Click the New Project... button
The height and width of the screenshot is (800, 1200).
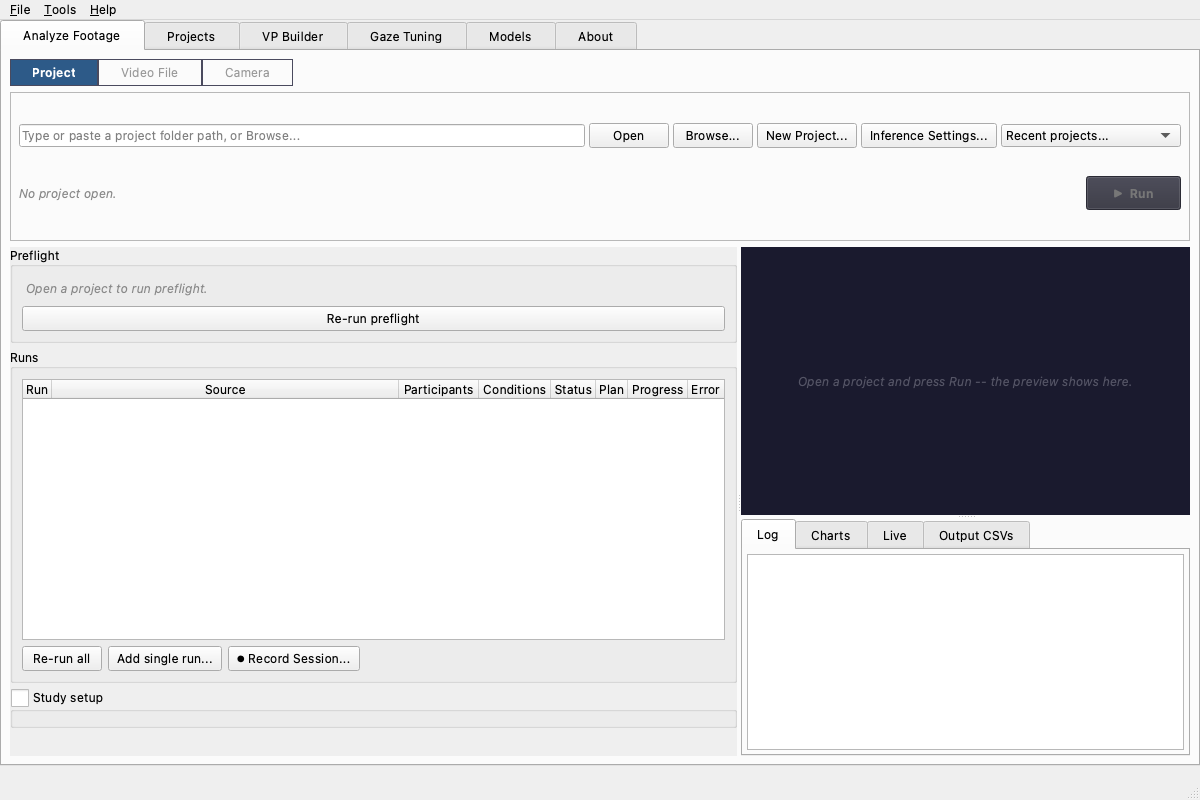point(806,135)
